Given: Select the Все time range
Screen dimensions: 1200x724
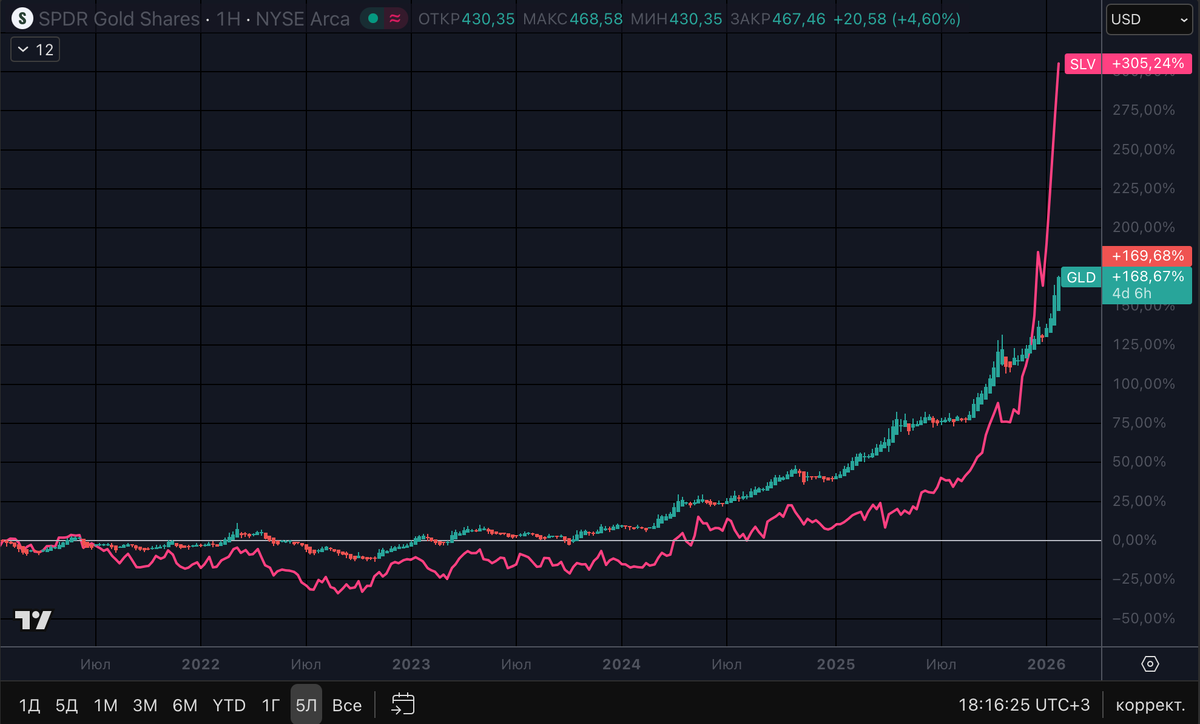Looking at the screenshot, I should pos(347,705).
